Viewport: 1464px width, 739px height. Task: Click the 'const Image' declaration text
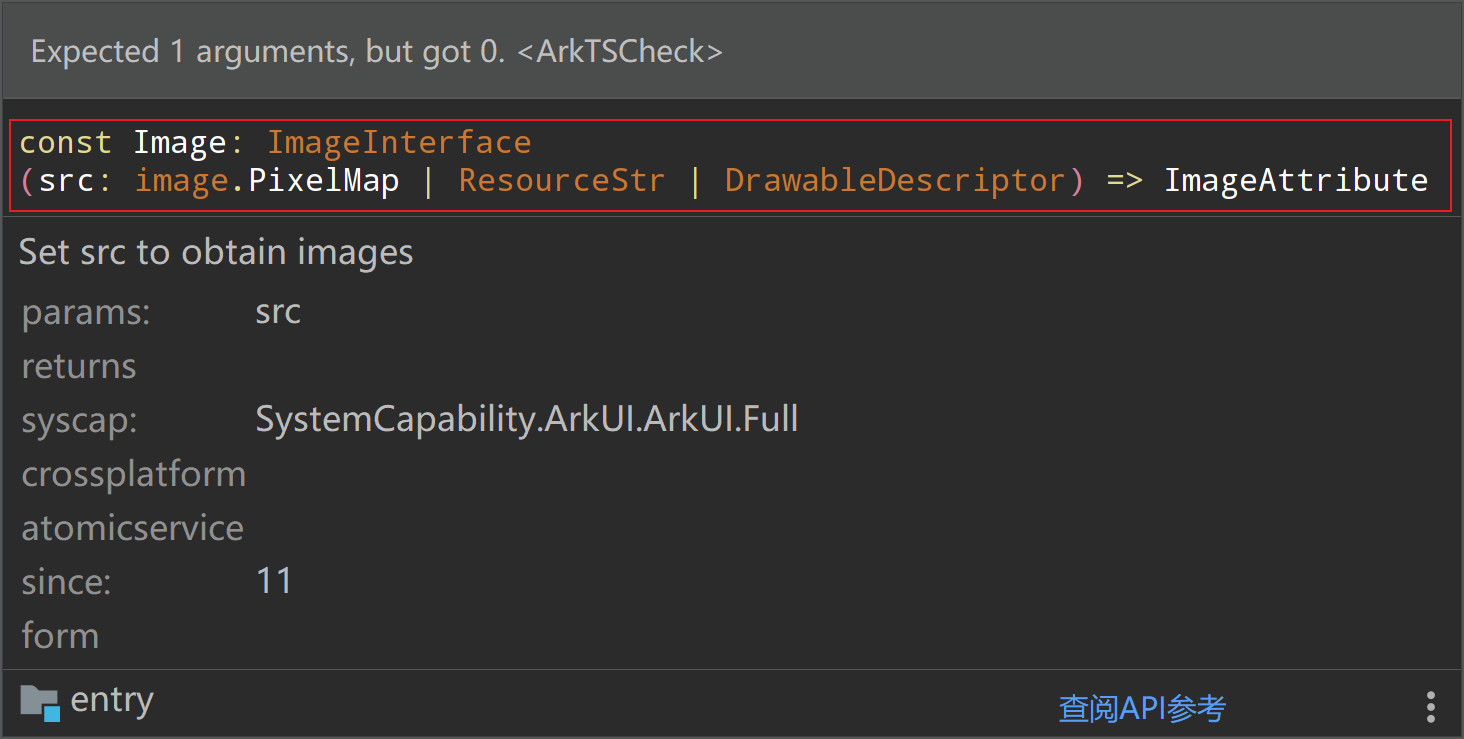coord(122,143)
